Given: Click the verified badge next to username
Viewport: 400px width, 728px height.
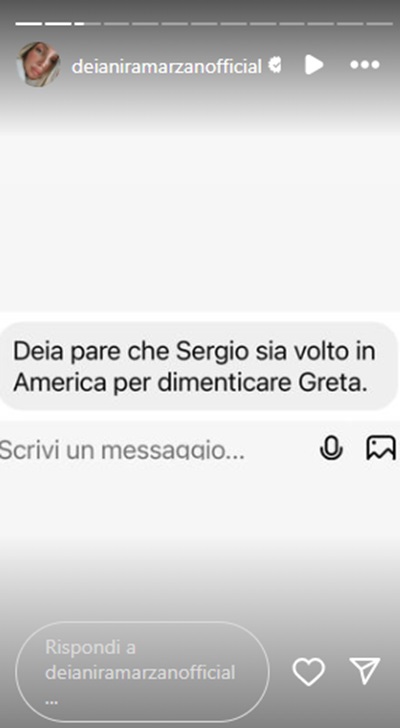Looking at the screenshot, I should pyautogui.click(x=275, y=66).
